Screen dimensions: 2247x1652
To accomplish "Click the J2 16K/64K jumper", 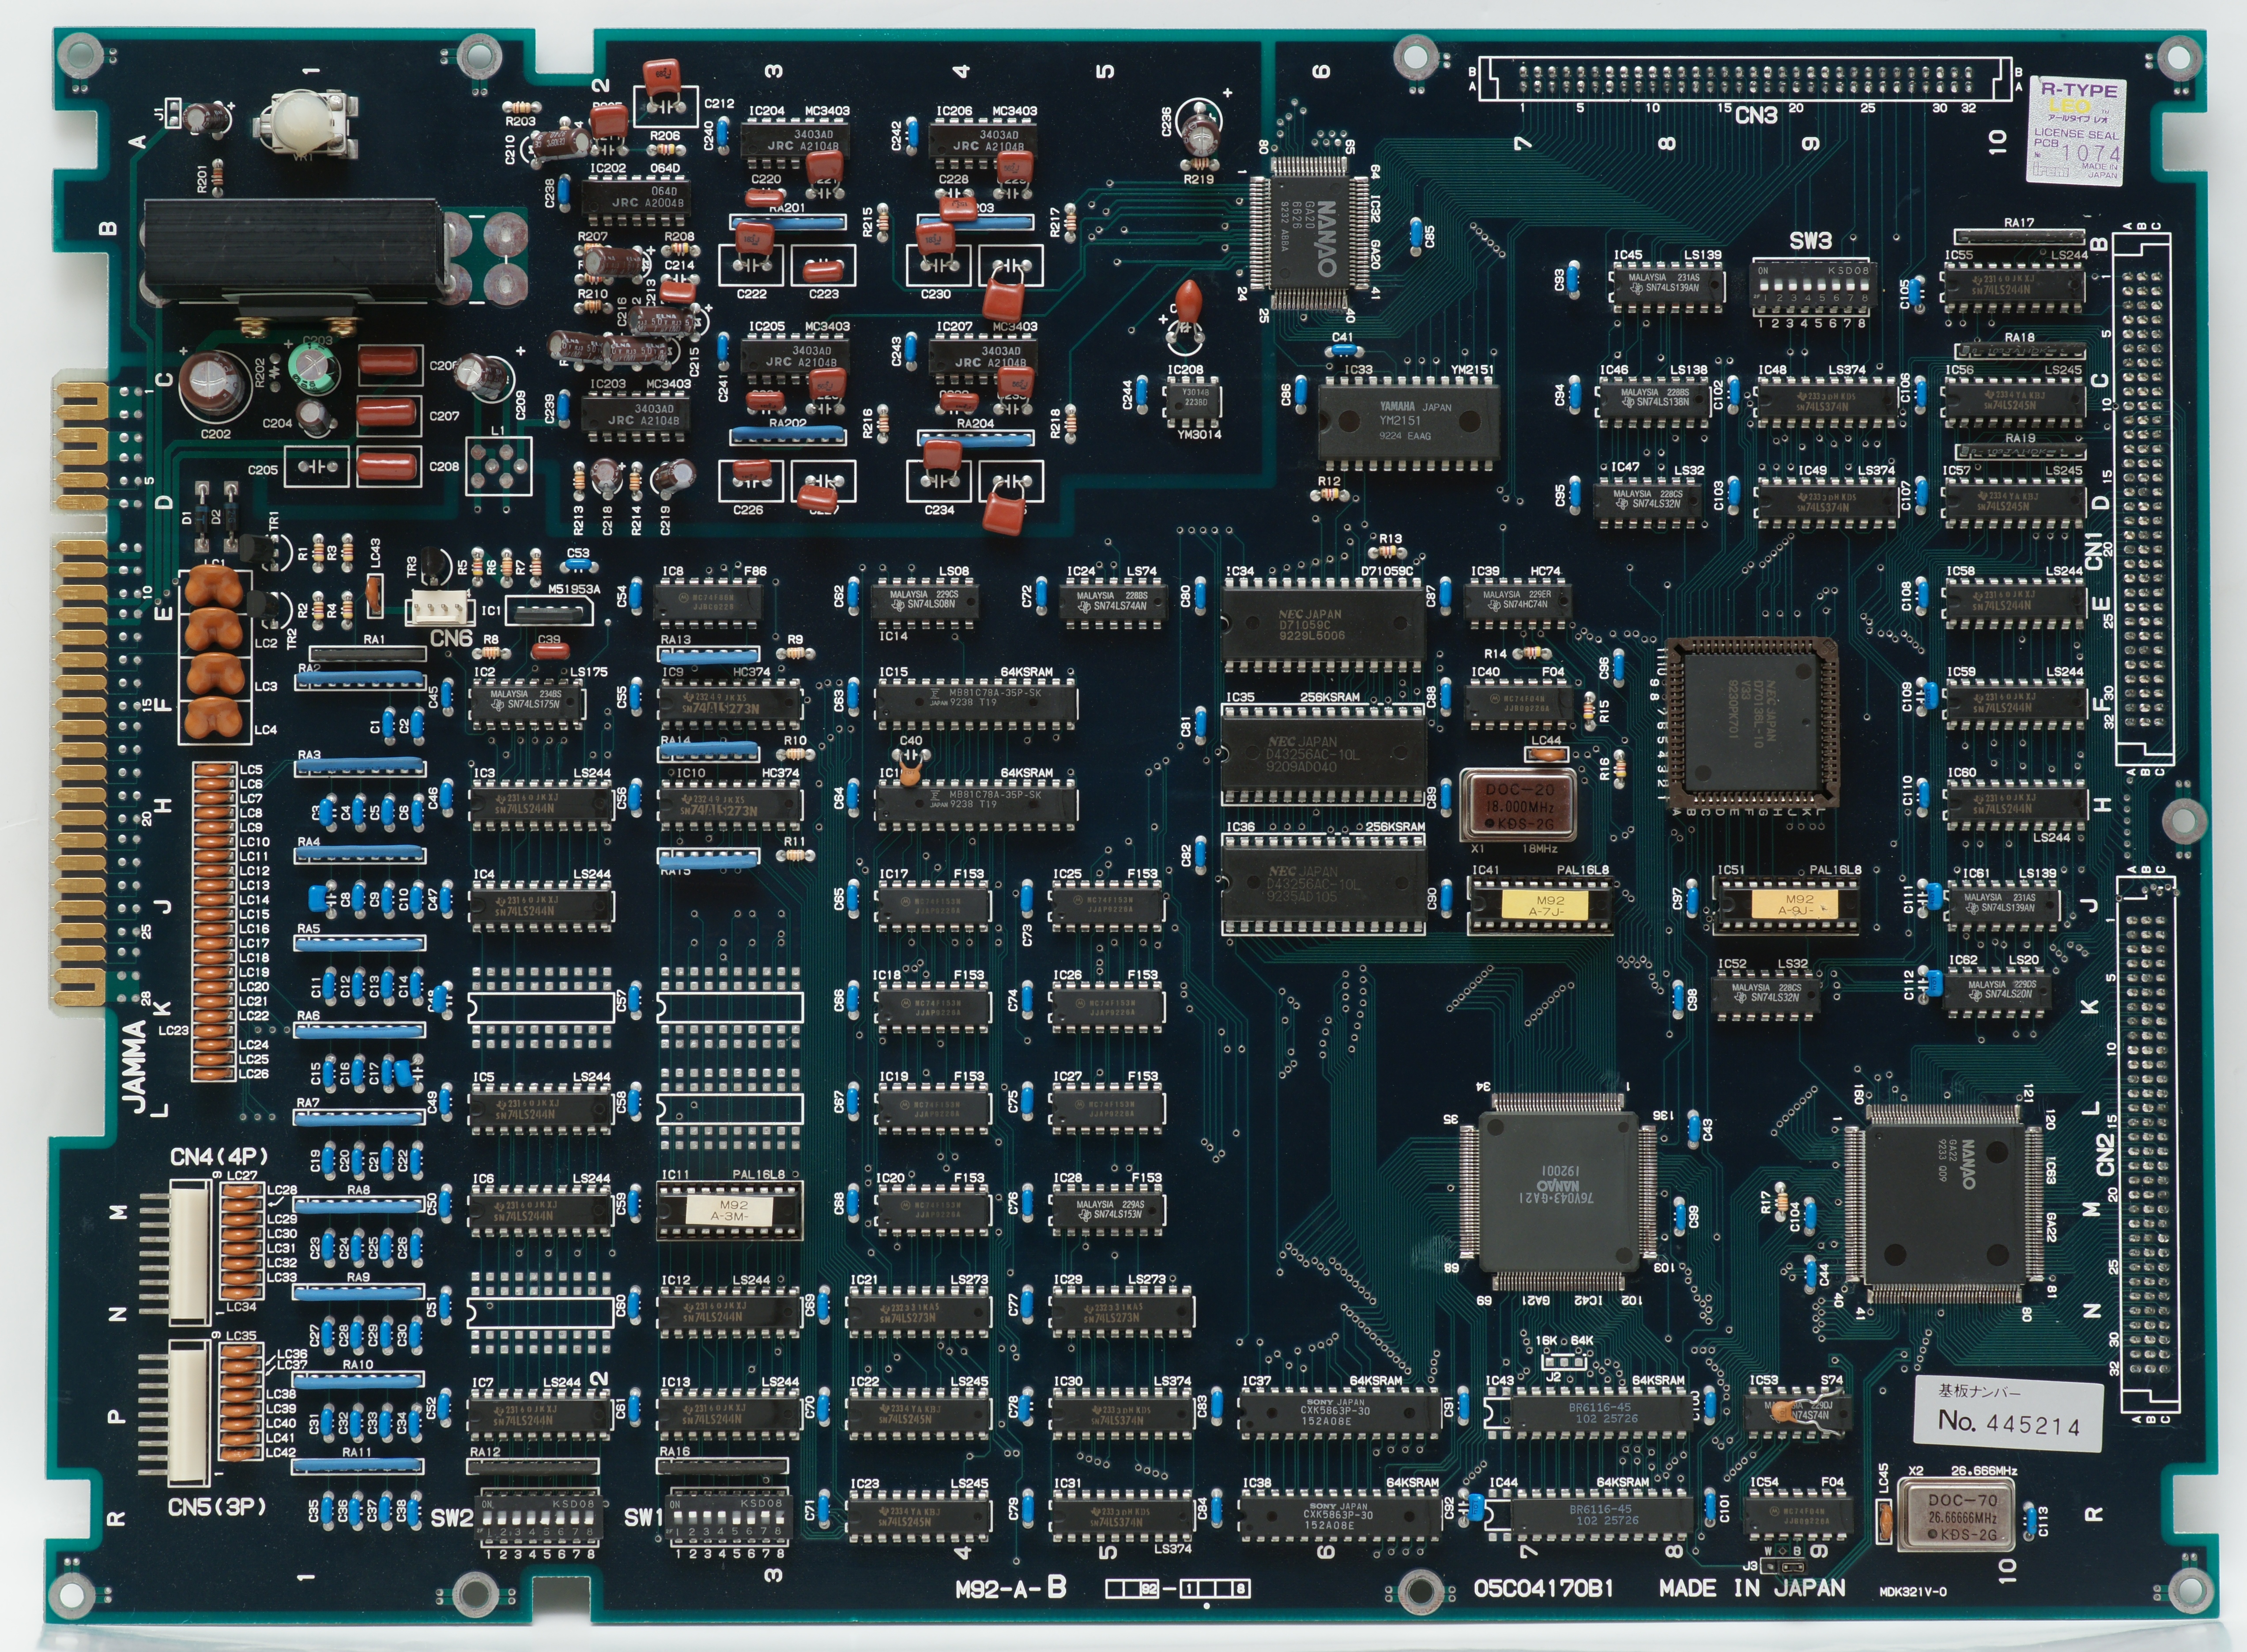I will tap(1565, 1362).
